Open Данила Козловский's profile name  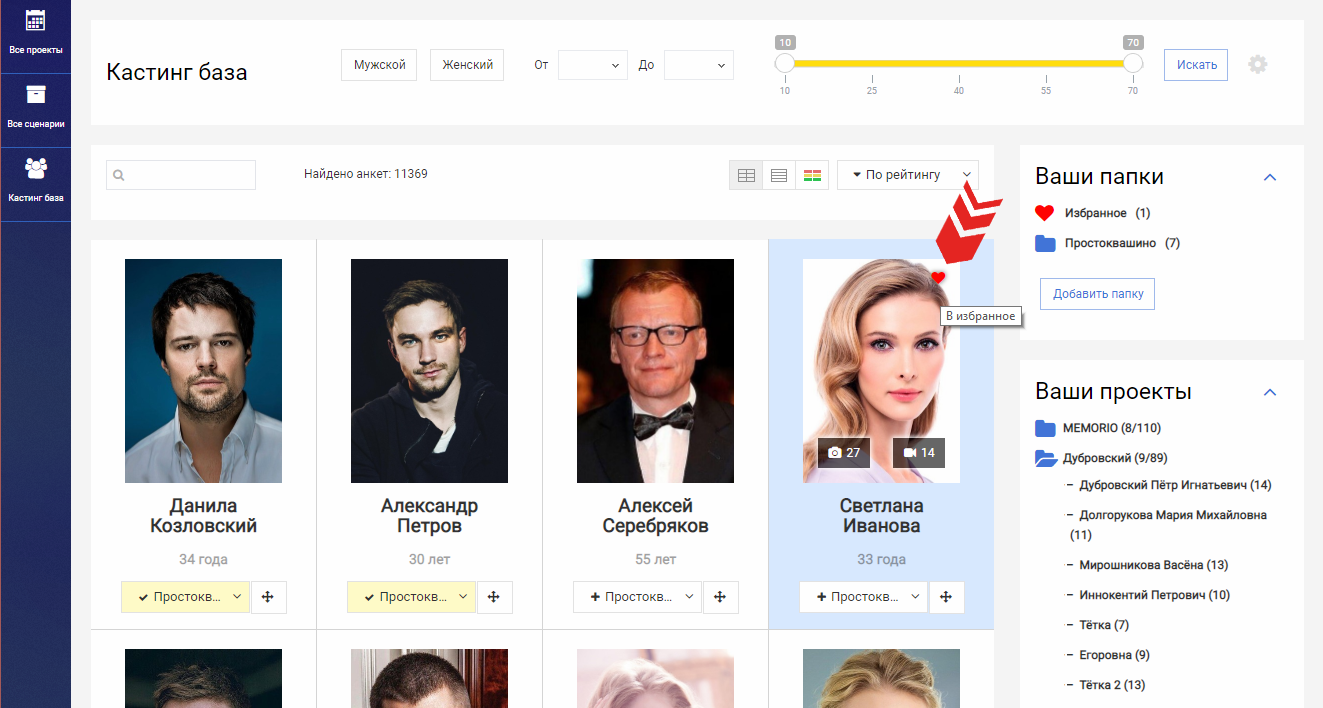point(204,516)
